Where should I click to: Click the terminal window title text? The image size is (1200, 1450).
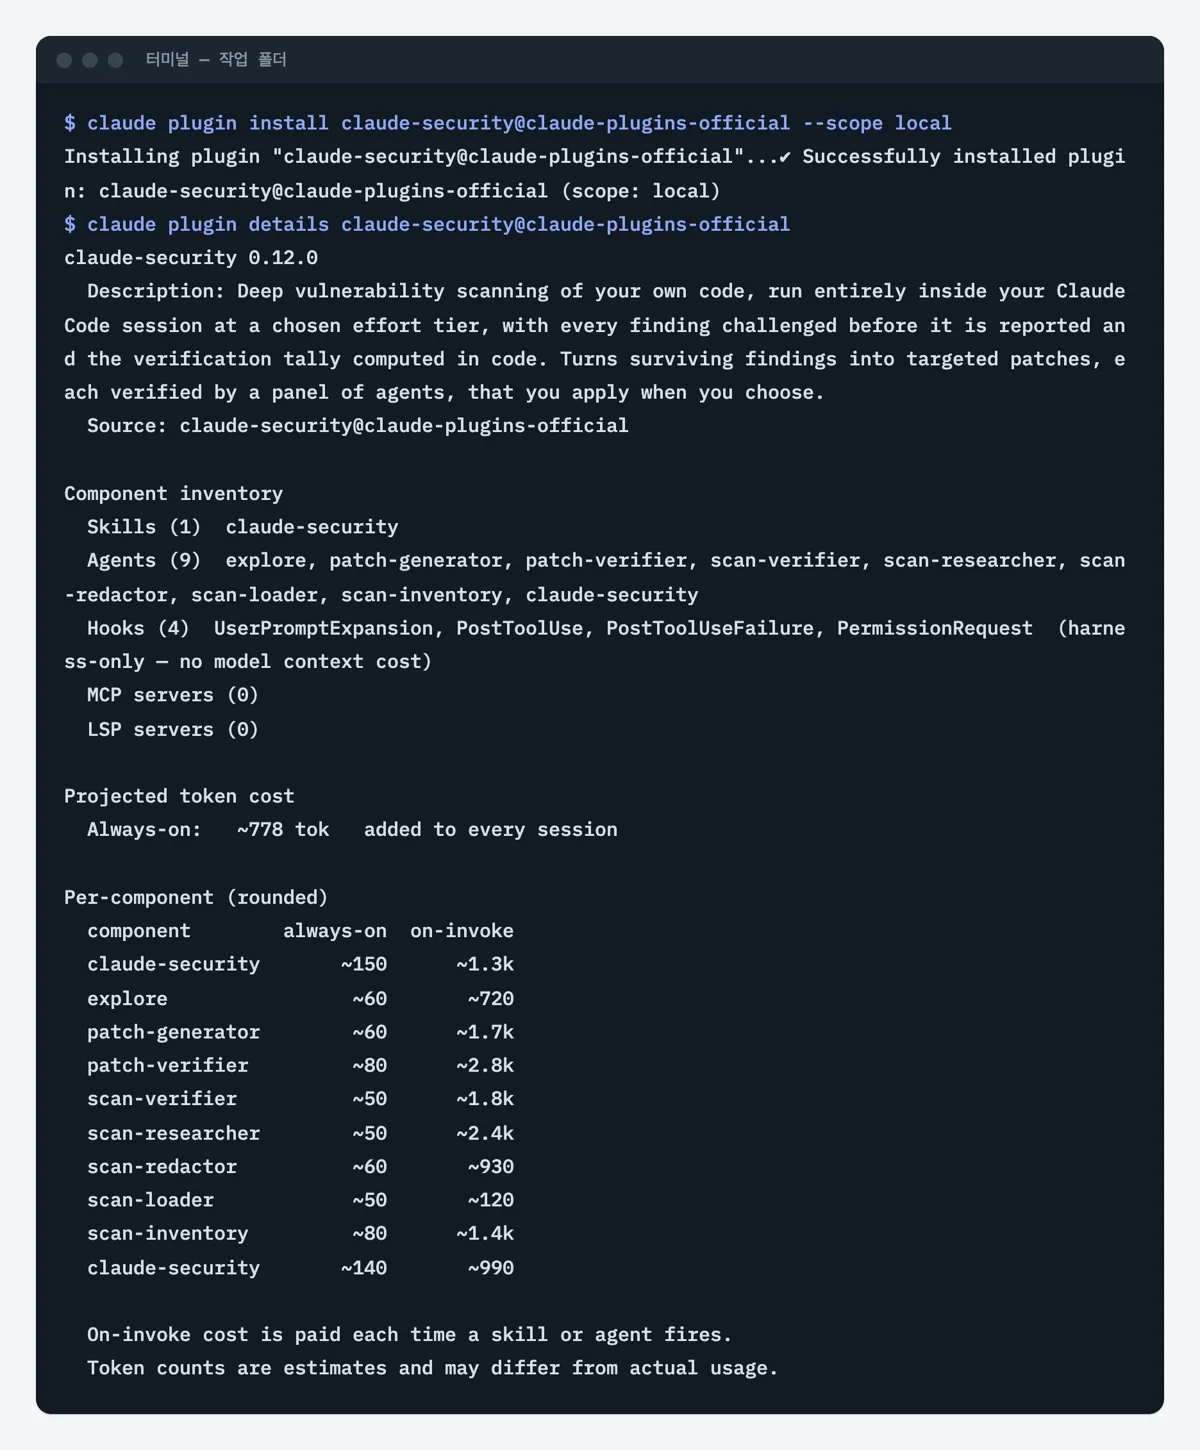tap(216, 60)
